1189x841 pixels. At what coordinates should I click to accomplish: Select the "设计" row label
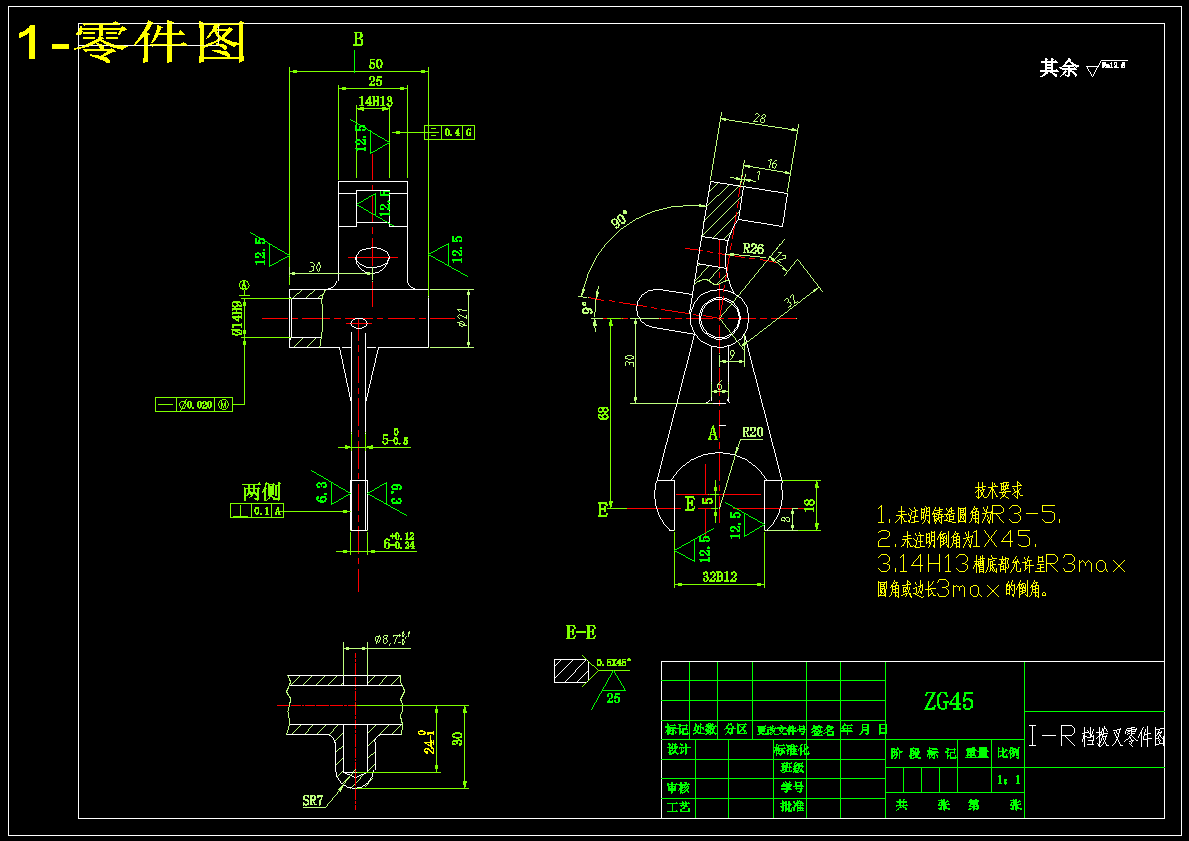[x=678, y=749]
